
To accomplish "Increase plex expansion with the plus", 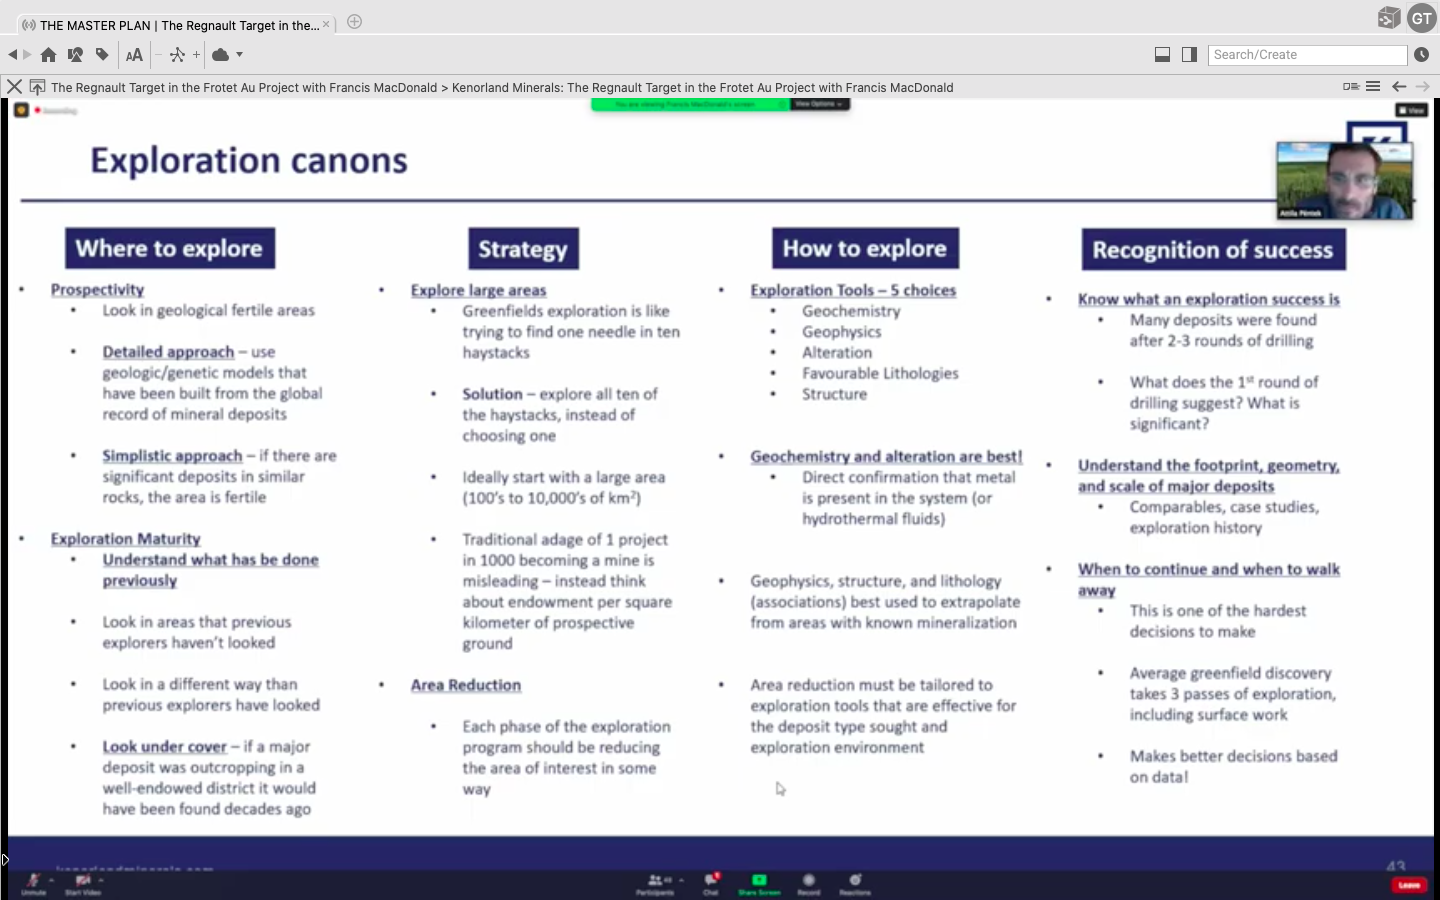I will click(x=196, y=55).
